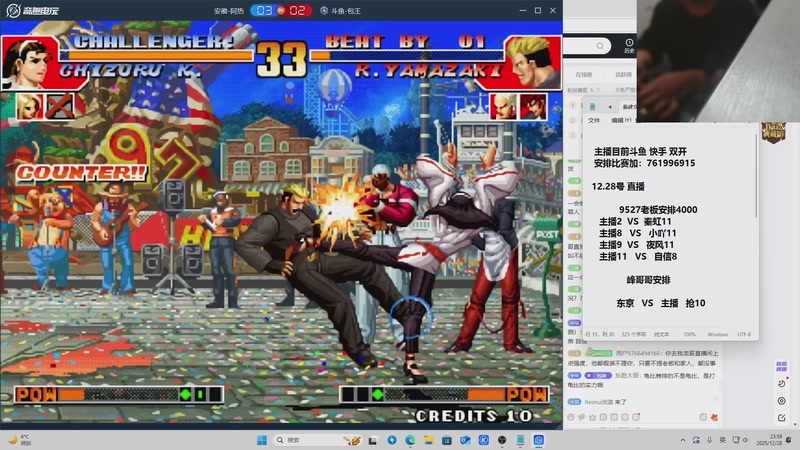The width and height of the screenshot is (800, 450).
Task: Click the search magnifier in the browser search box
Action: pyautogui.click(x=600, y=46)
